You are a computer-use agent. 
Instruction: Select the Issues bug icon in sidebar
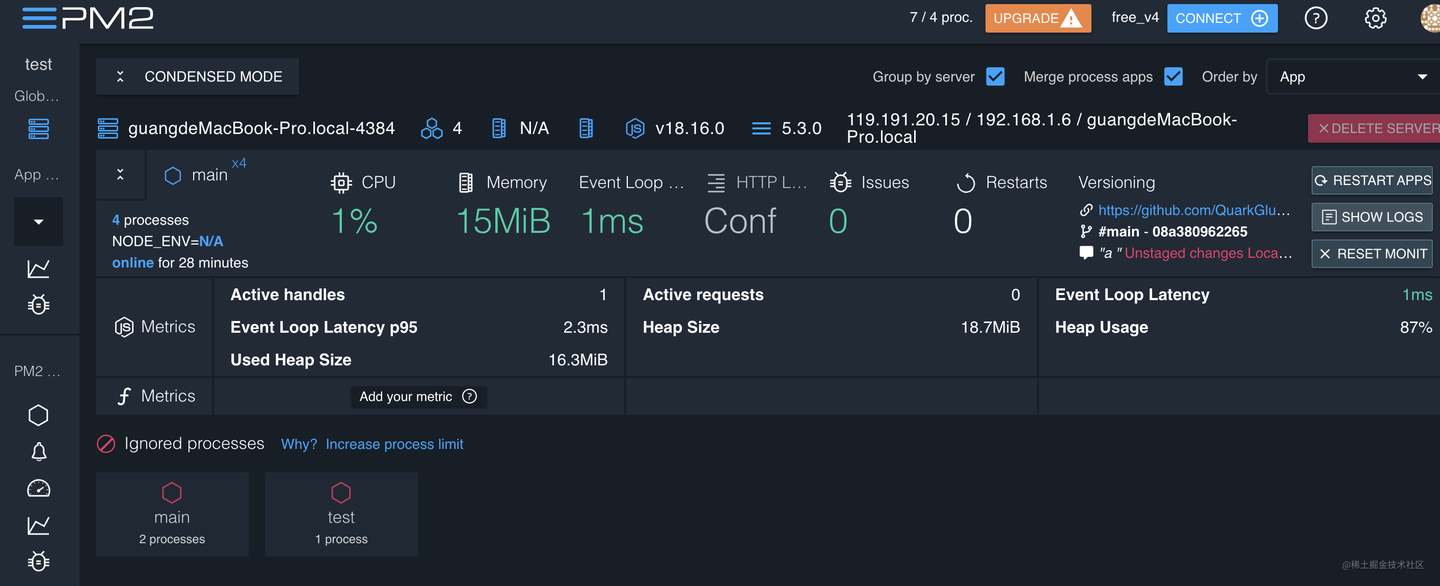point(38,304)
